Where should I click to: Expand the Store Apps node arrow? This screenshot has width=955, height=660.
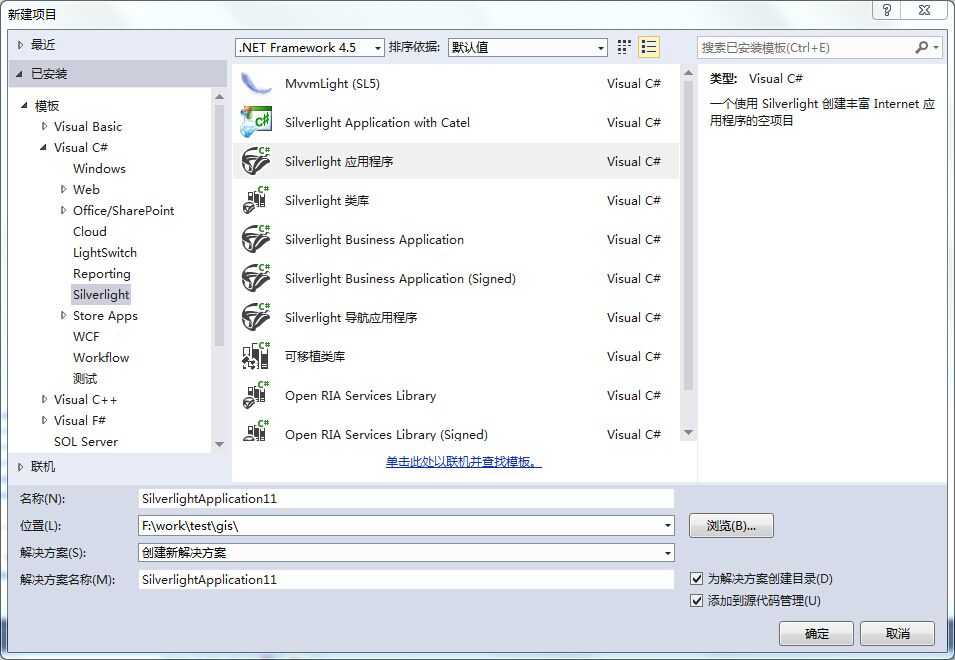pyautogui.click(x=63, y=315)
